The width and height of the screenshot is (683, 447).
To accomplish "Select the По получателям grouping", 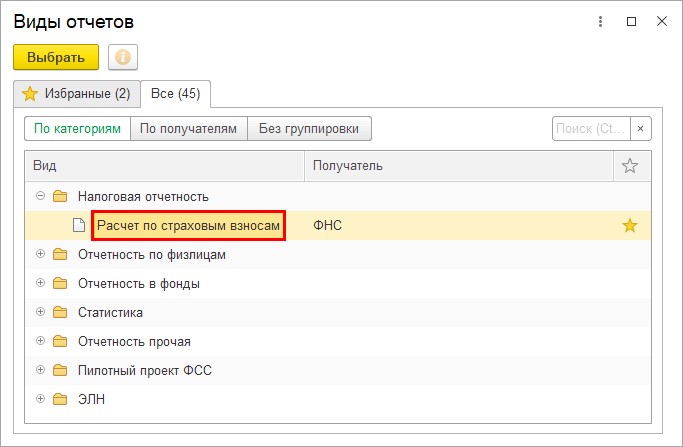I will point(189,129).
